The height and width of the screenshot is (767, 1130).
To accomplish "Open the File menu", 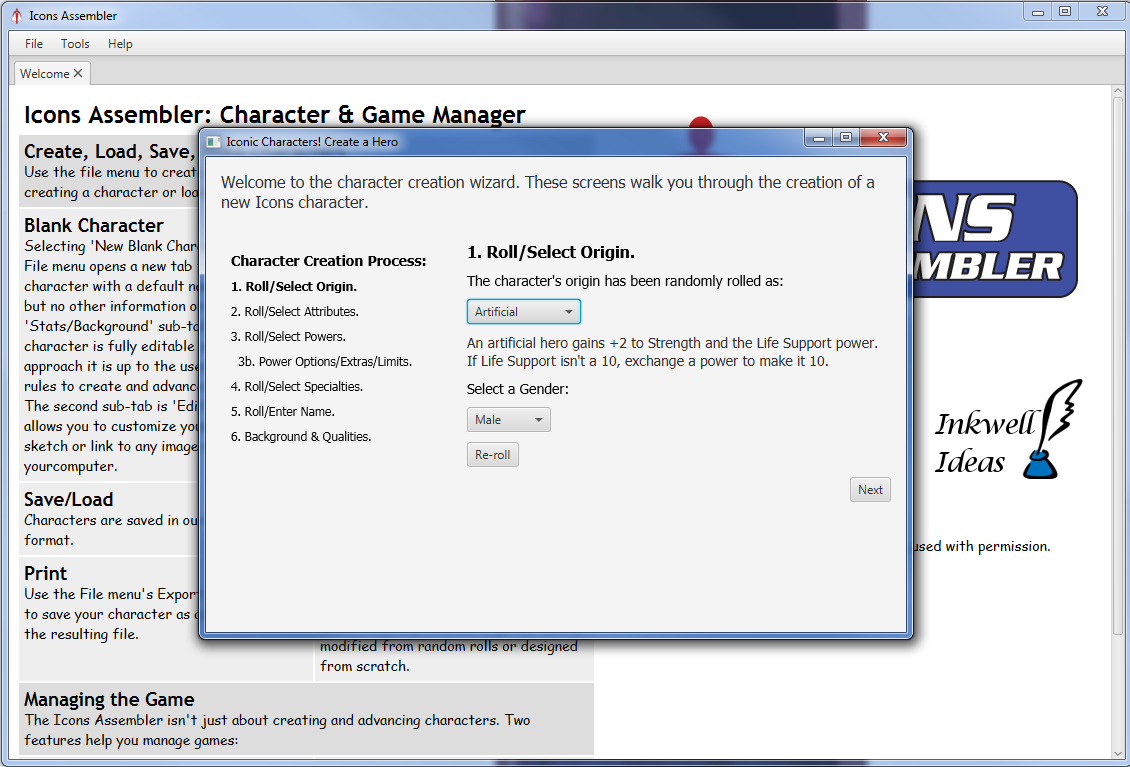I will pos(34,44).
